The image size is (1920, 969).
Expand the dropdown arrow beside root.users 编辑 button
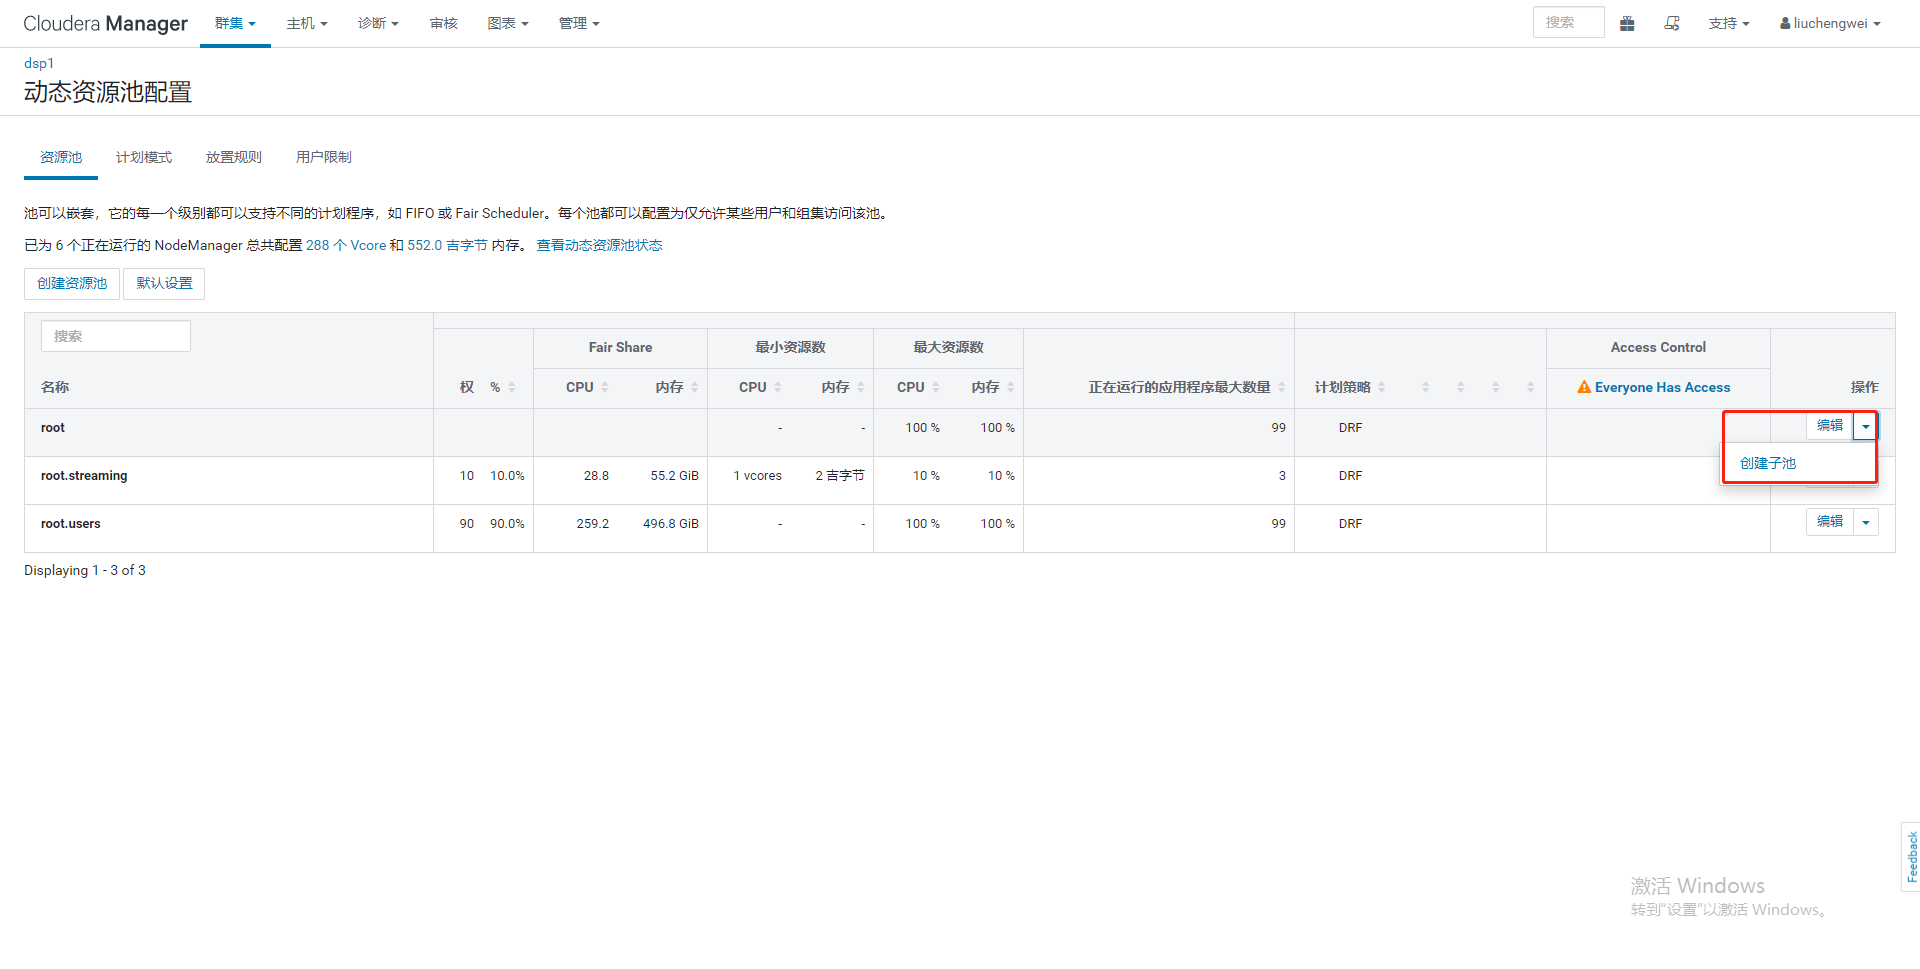1865,521
